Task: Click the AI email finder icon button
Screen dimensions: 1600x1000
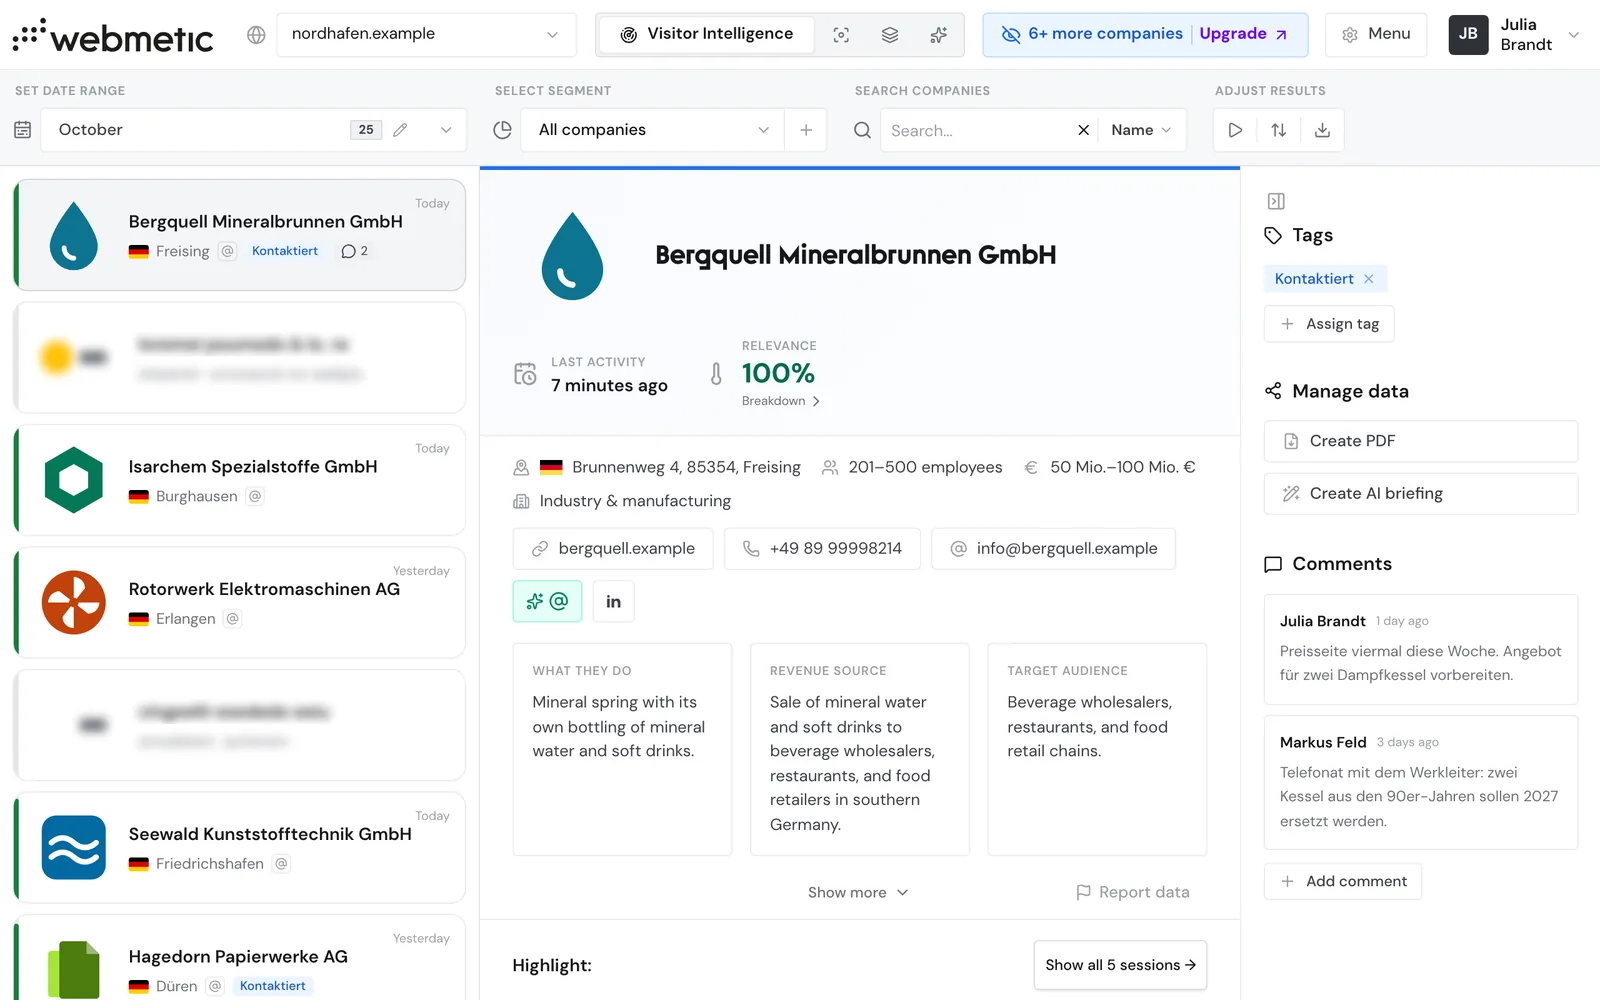Action: pyautogui.click(x=547, y=601)
